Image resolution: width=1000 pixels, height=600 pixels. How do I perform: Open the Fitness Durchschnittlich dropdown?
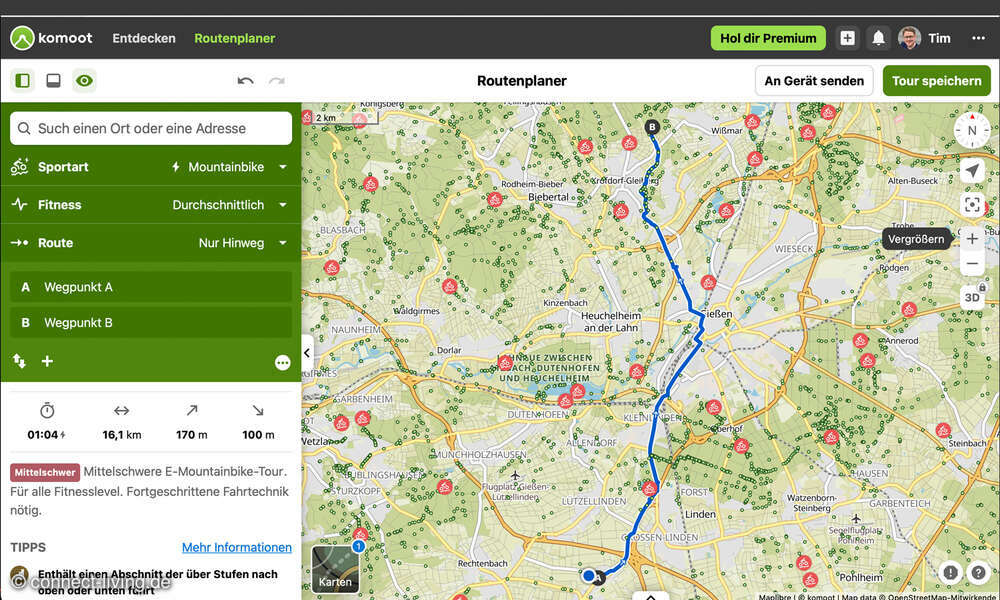(228, 204)
